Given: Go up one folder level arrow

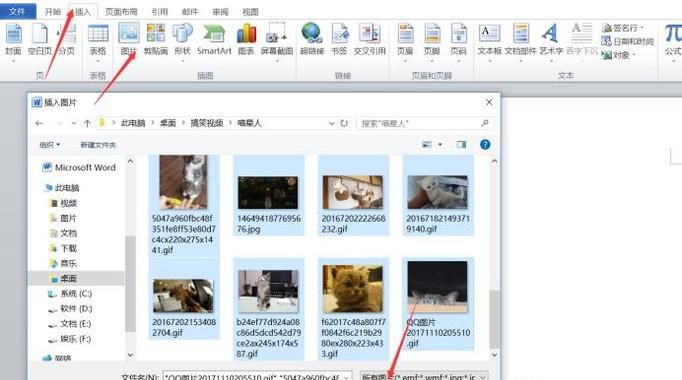Looking at the screenshot, I should pyautogui.click(x=87, y=123).
